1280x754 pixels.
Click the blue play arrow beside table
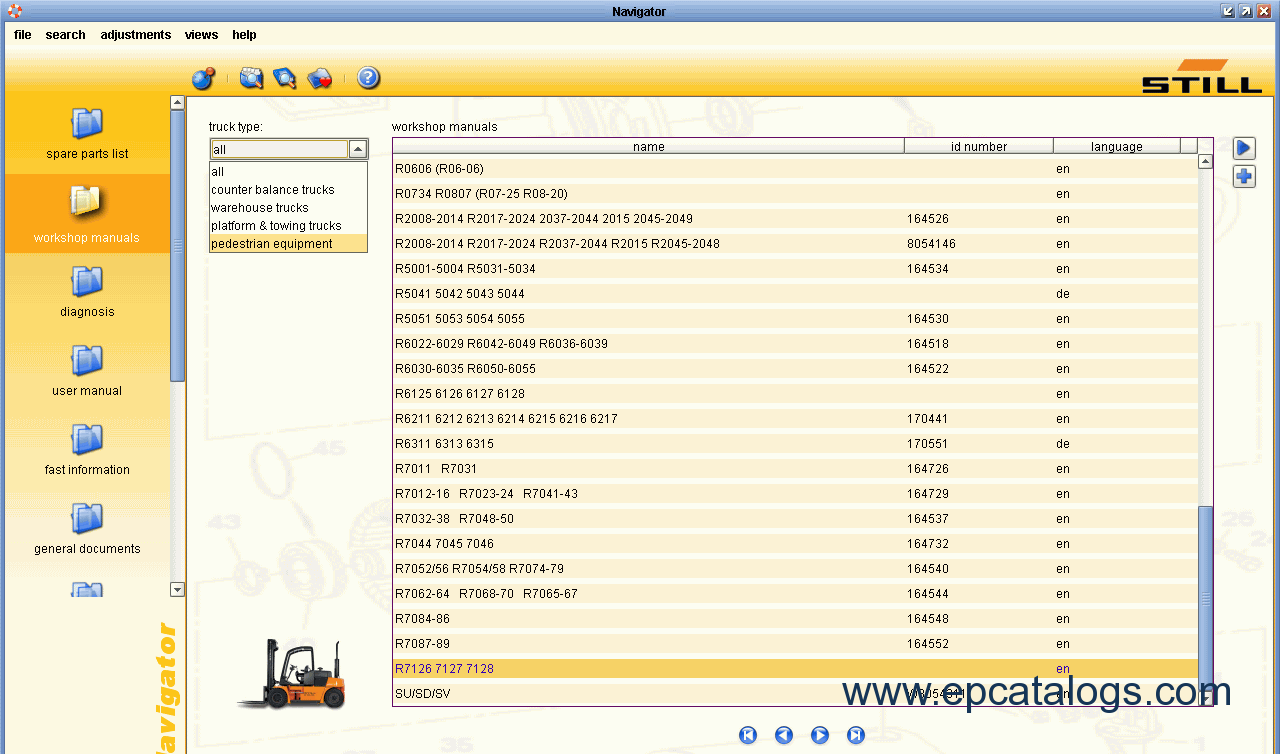tap(1244, 149)
